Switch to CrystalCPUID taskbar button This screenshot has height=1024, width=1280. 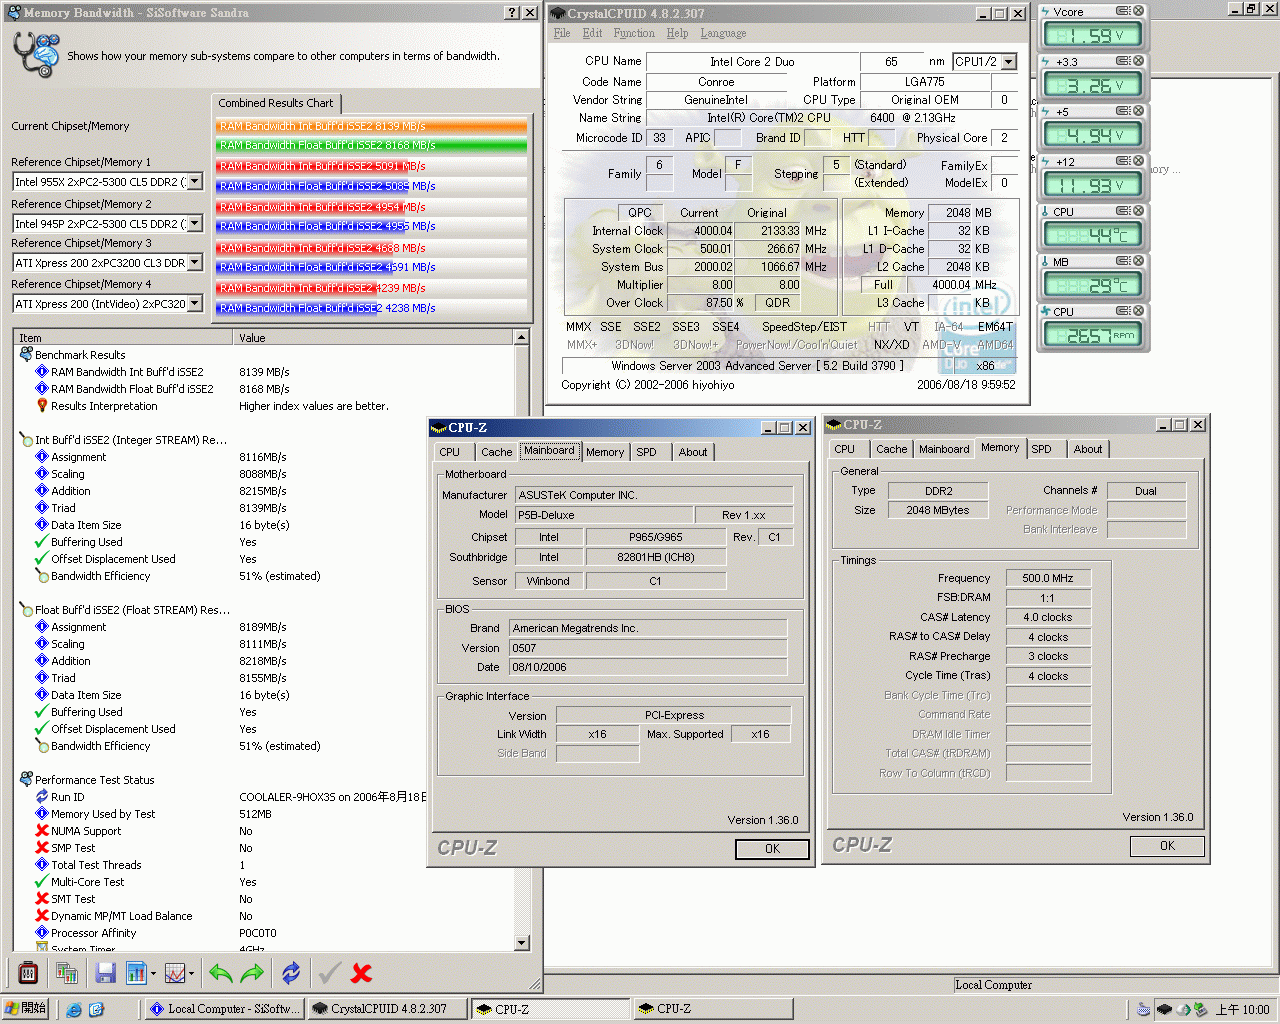pyautogui.click(x=388, y=1009)
